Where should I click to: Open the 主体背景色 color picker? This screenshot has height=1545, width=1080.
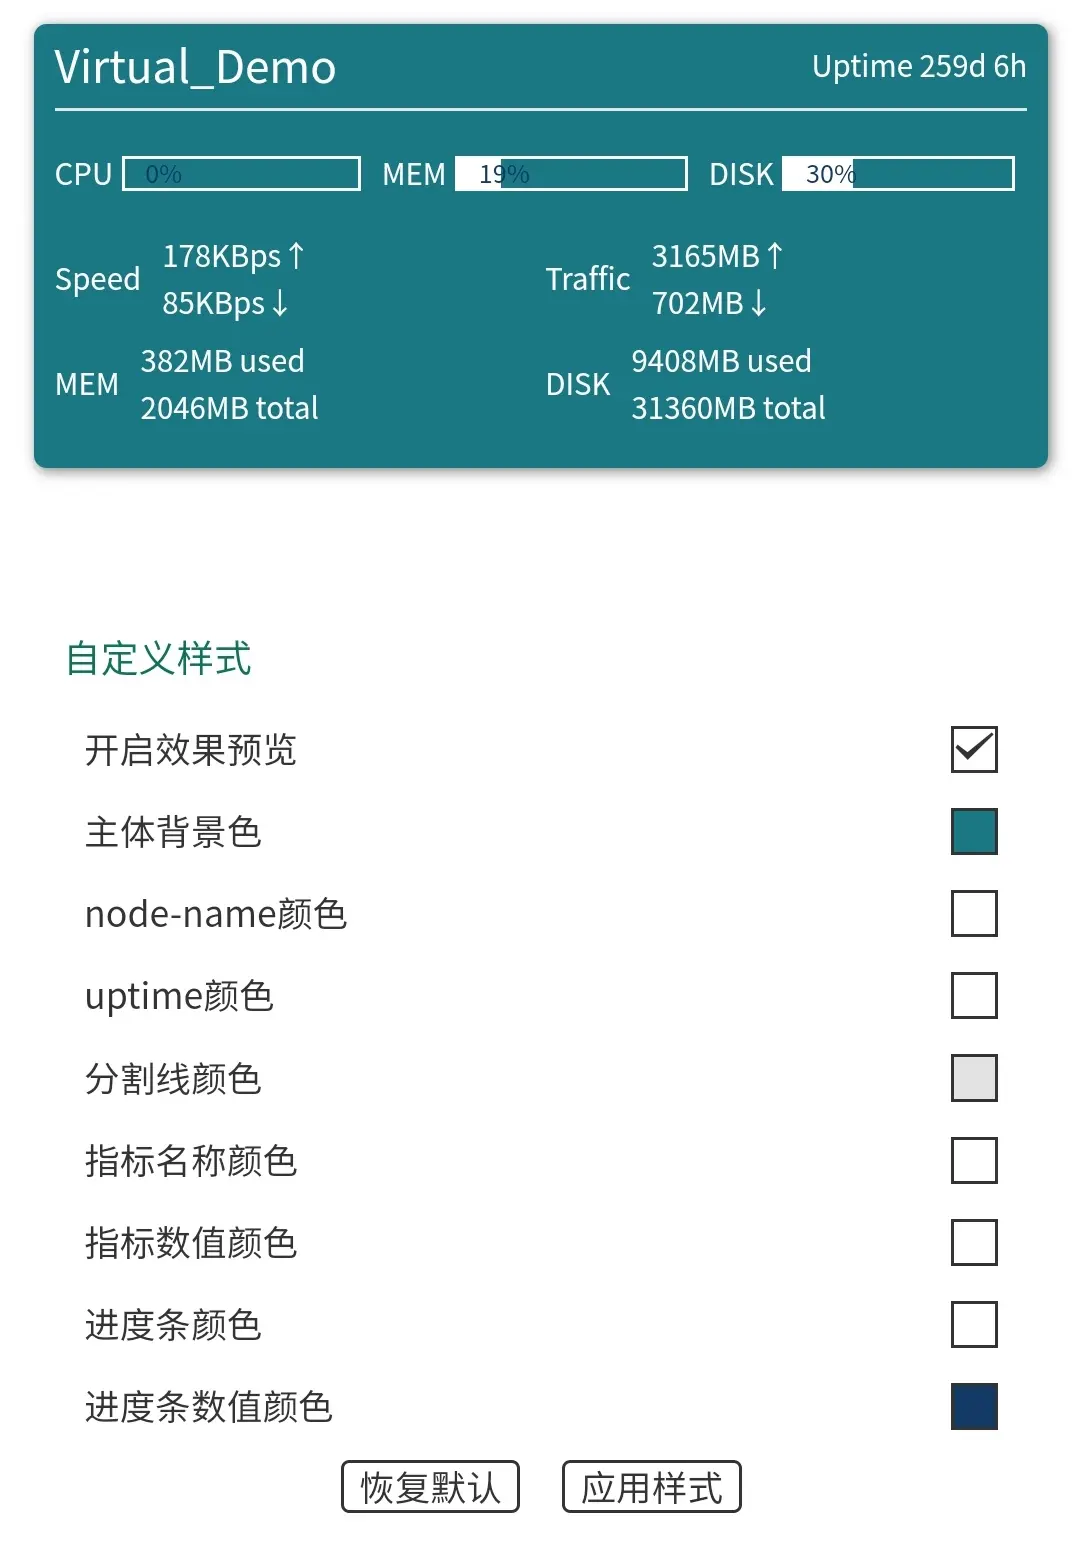(x=974, y=830)
